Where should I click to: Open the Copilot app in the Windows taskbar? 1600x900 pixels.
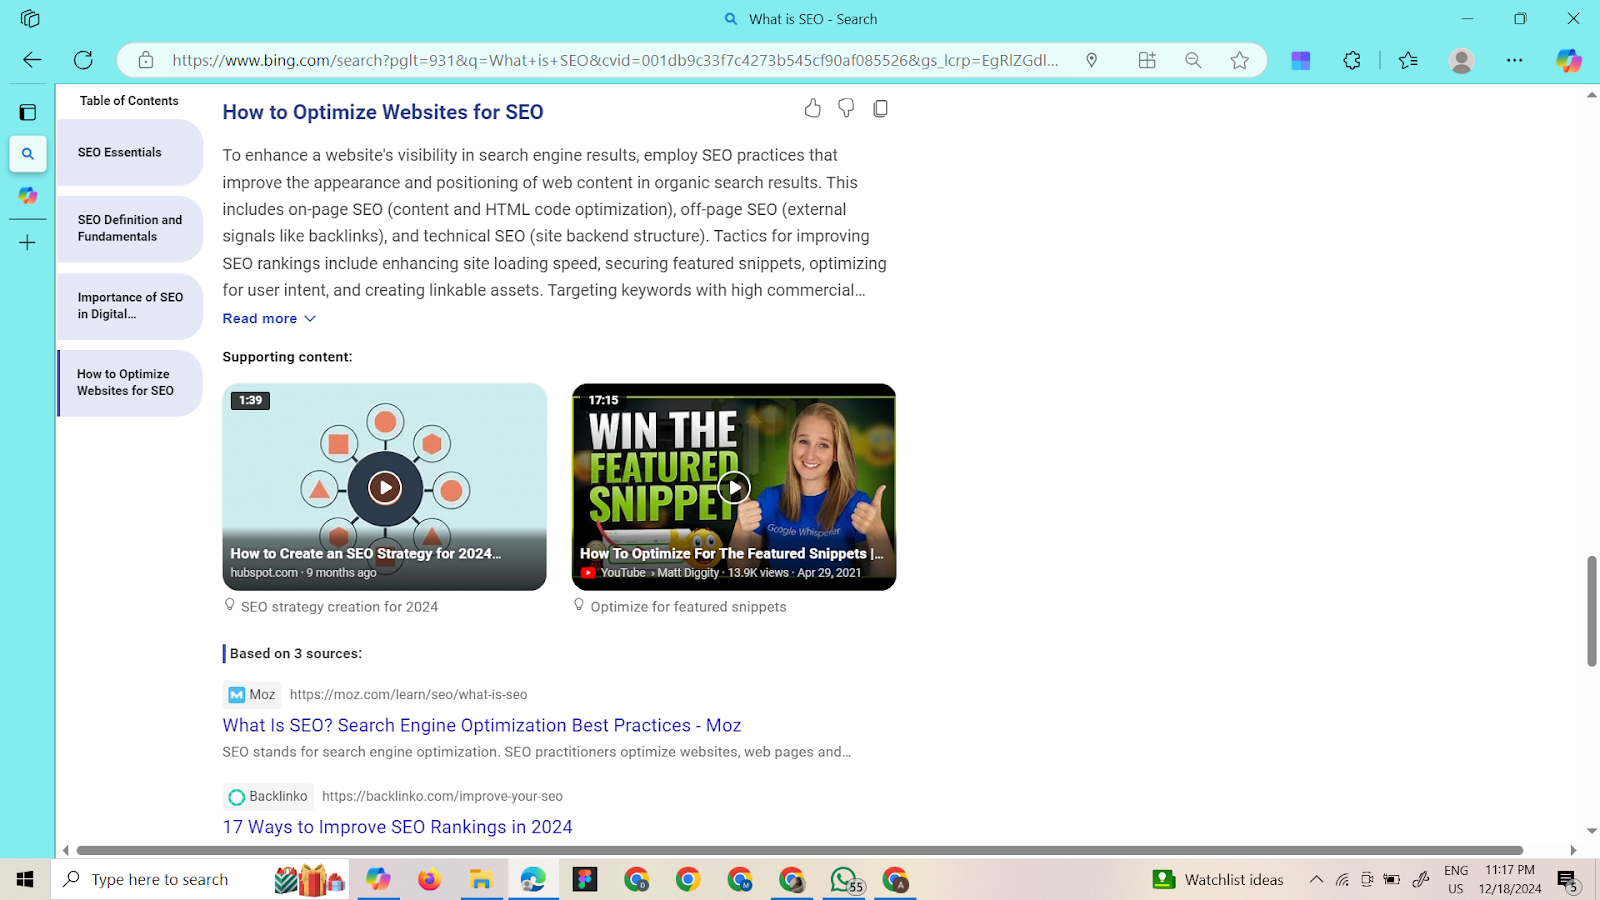coord(378,879)
